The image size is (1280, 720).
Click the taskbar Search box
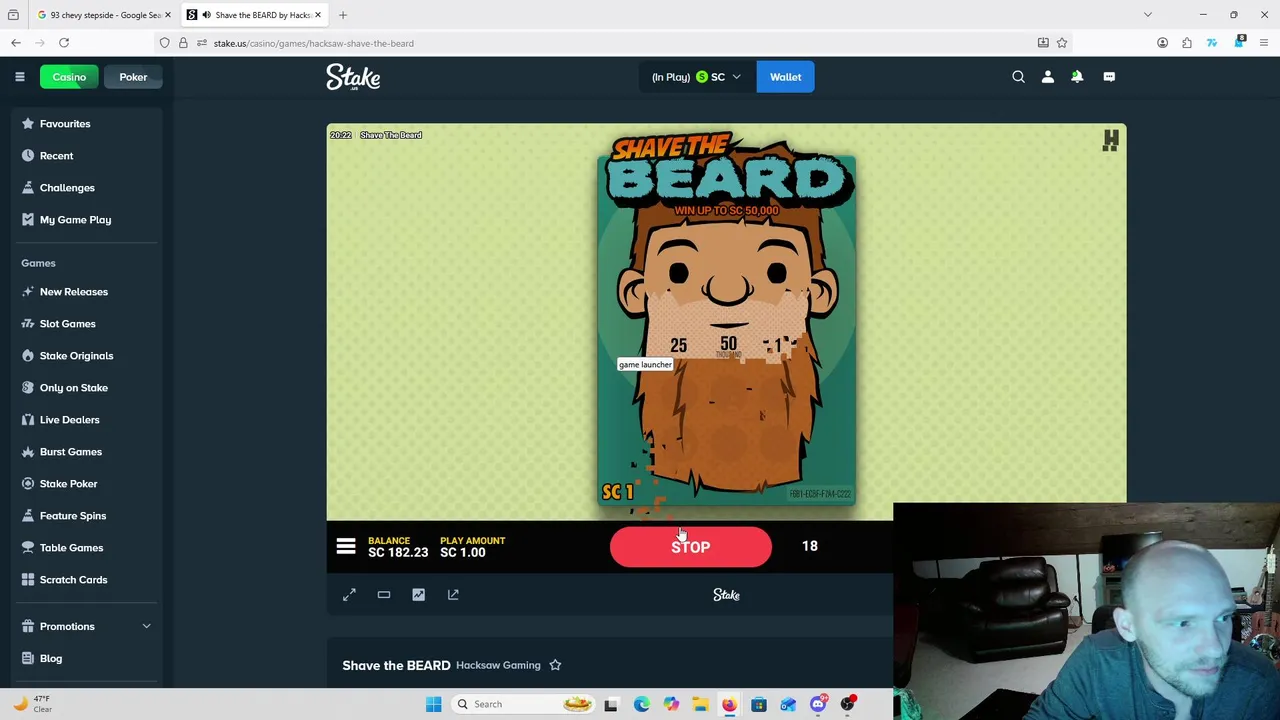pos(525,704)
